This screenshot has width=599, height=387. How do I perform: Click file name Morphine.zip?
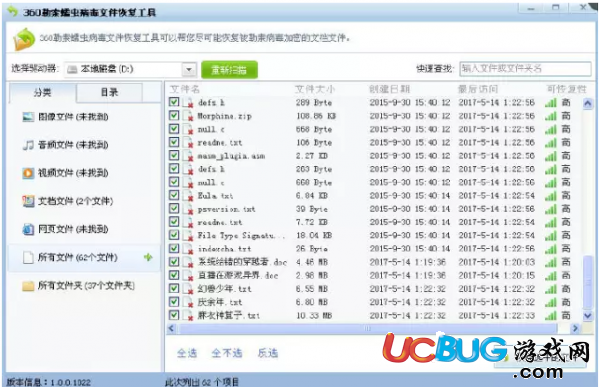224,116
